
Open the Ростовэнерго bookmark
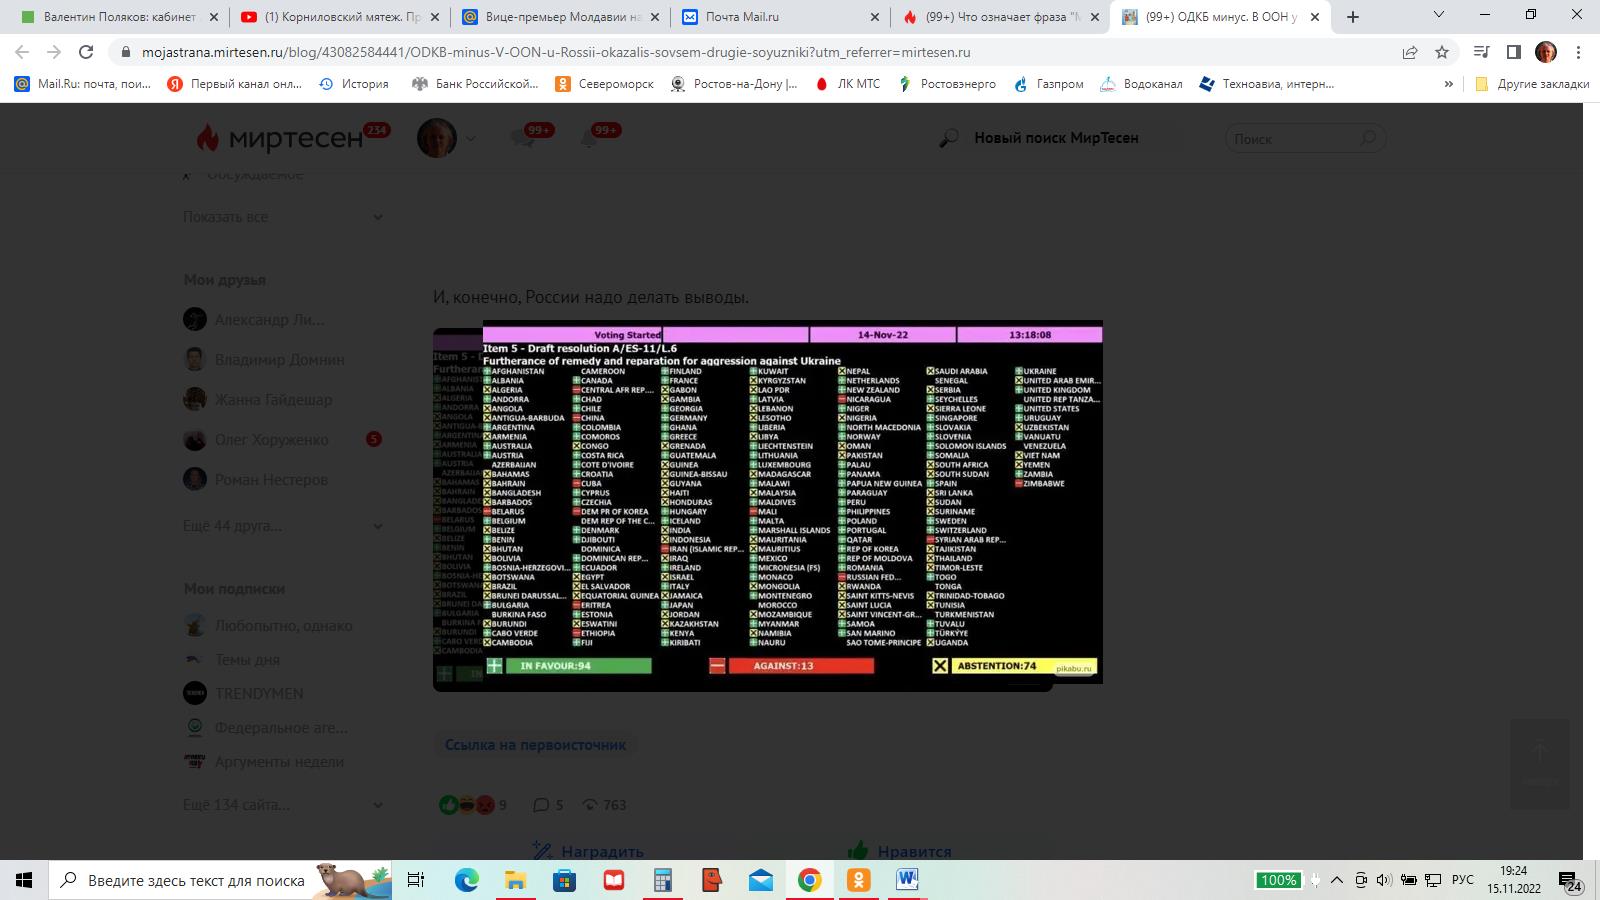pyautogui.click(x=947, y=84)
